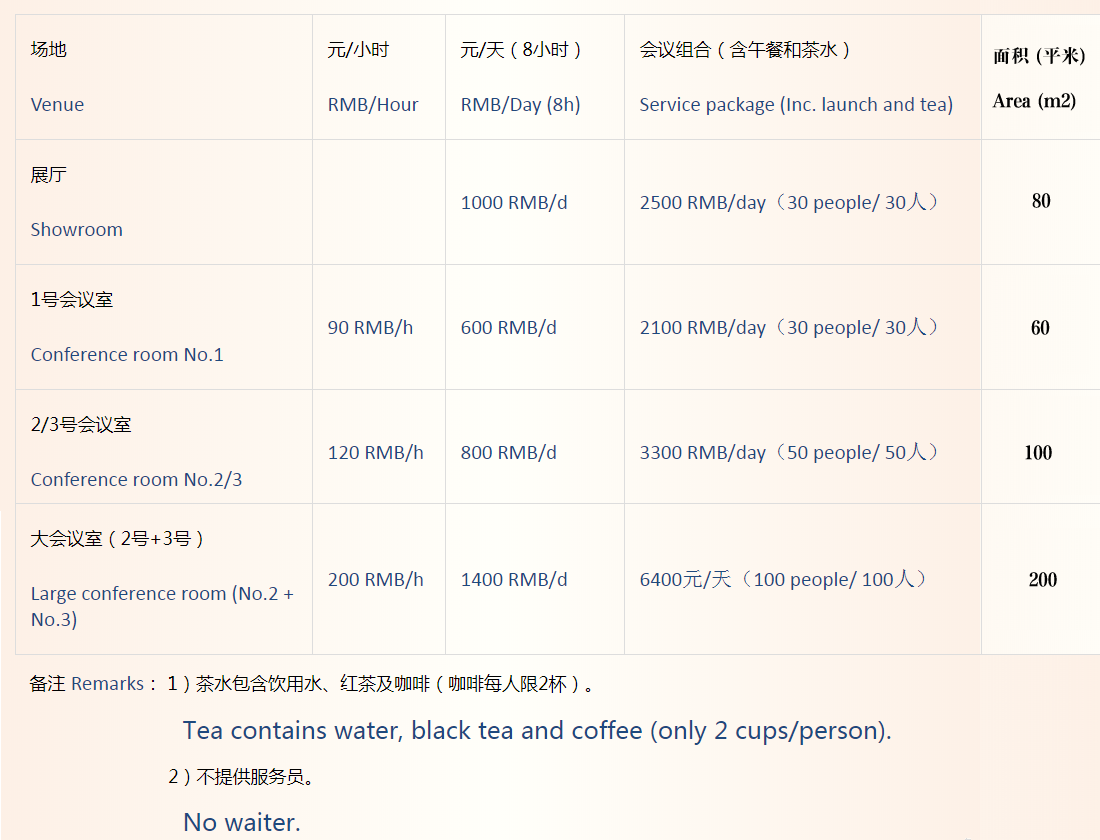
Task: Click the area value 80
Action: (x=1041, y=201)
